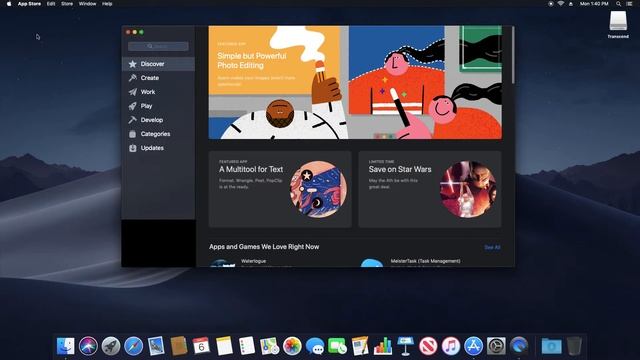Click See All for Apps and Games
640x360 pixels.
pyautogui.click(x=492, y=247)
